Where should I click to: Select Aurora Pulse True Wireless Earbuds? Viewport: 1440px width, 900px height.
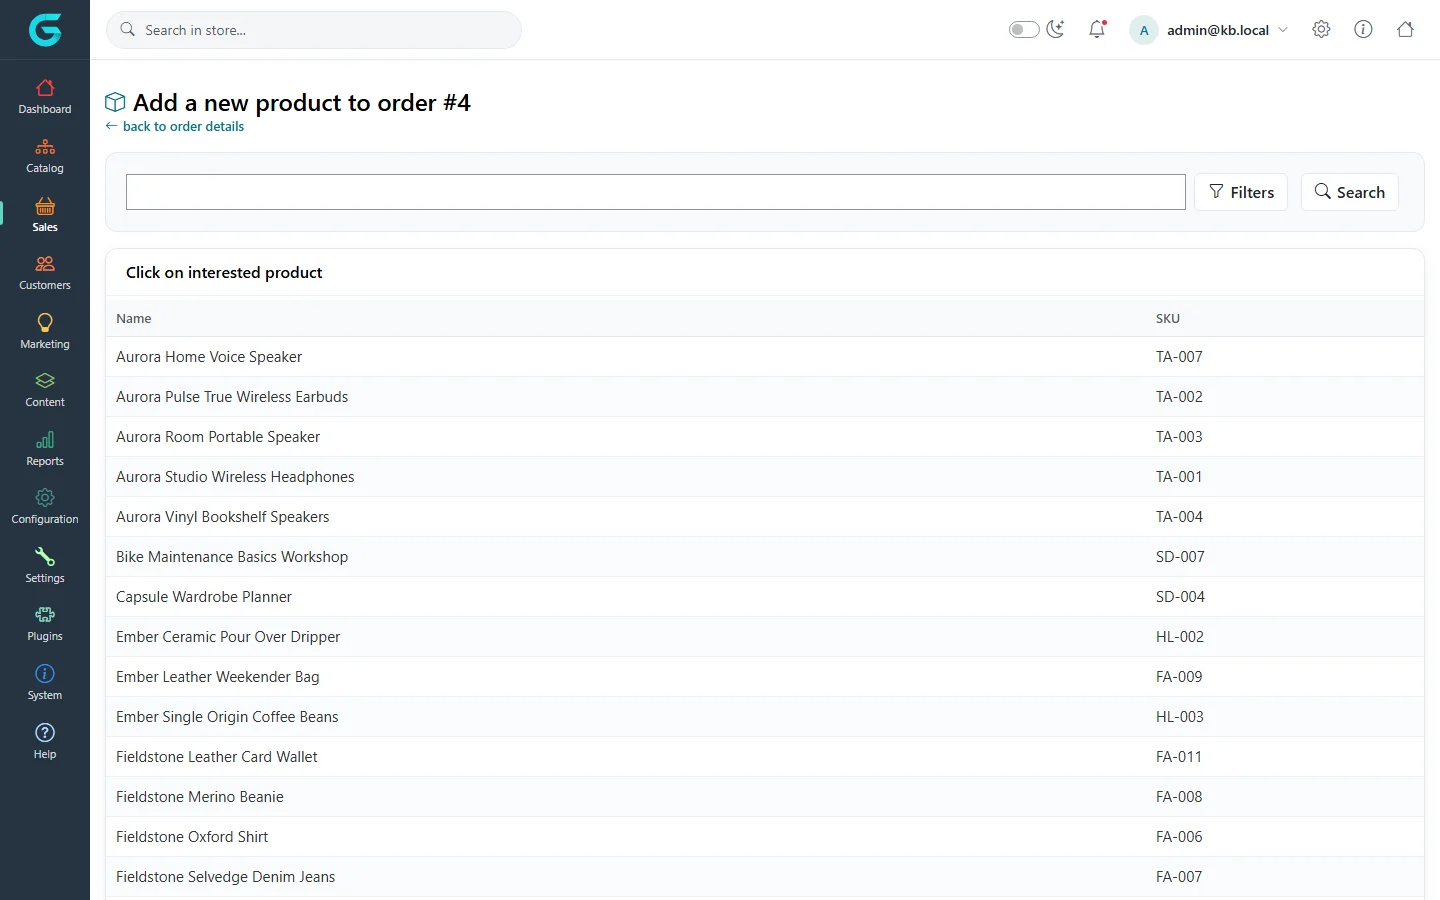click(765, 397)
